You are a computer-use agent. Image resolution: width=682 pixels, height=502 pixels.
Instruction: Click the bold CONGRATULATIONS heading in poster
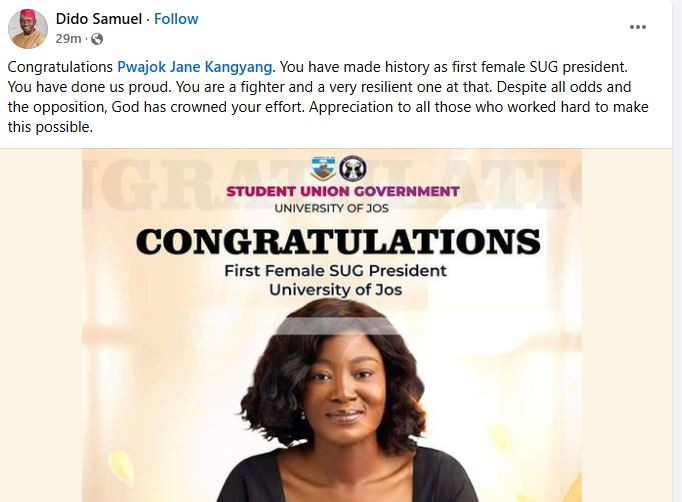point(337,241)
